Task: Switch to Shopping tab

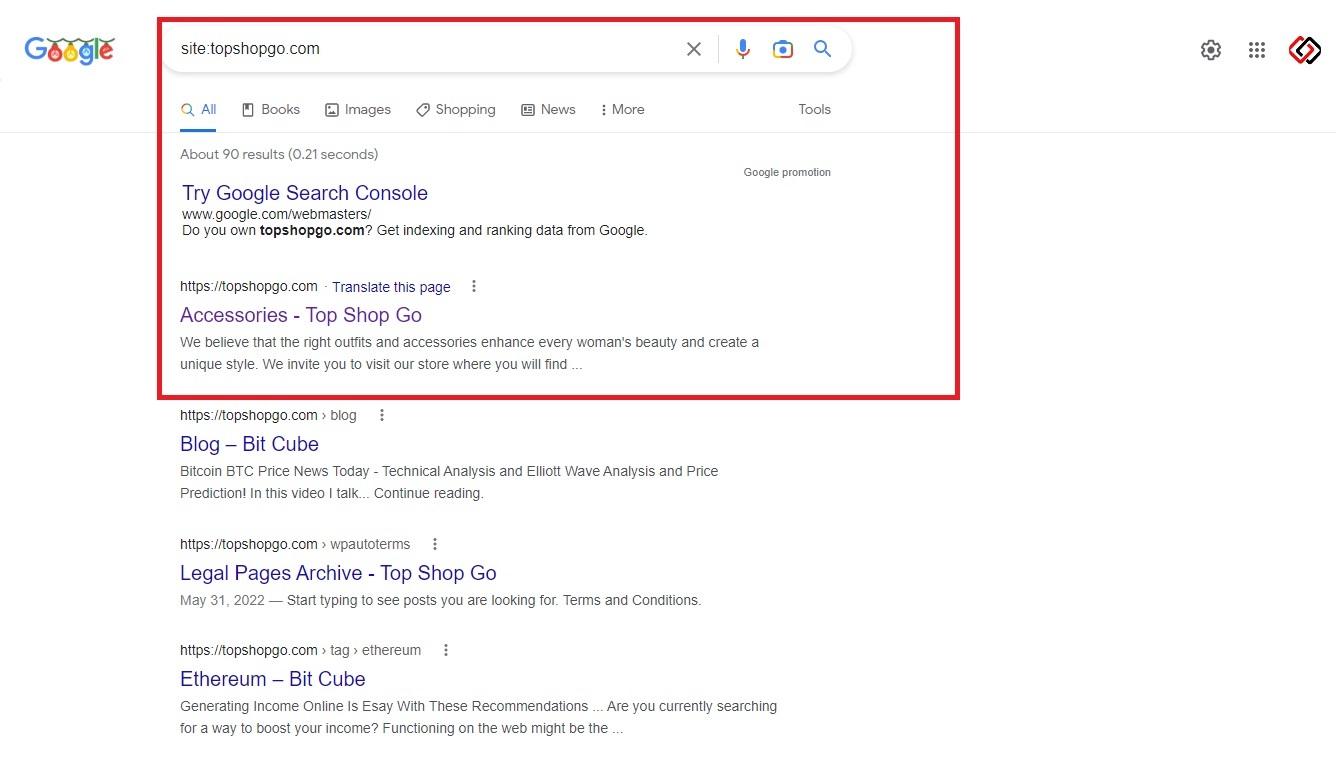Action: (x=456, y=110)
